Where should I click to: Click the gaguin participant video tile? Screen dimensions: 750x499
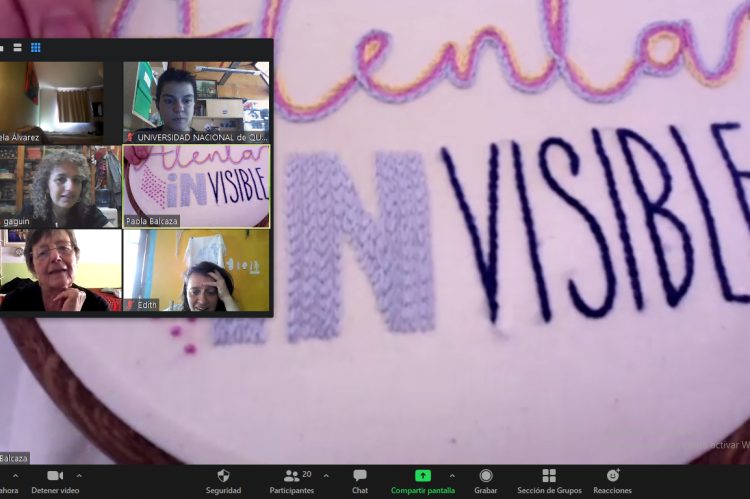(60, 185)
